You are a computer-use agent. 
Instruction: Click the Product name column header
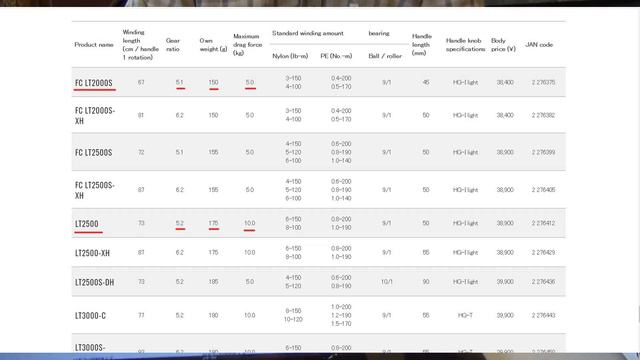94,44
